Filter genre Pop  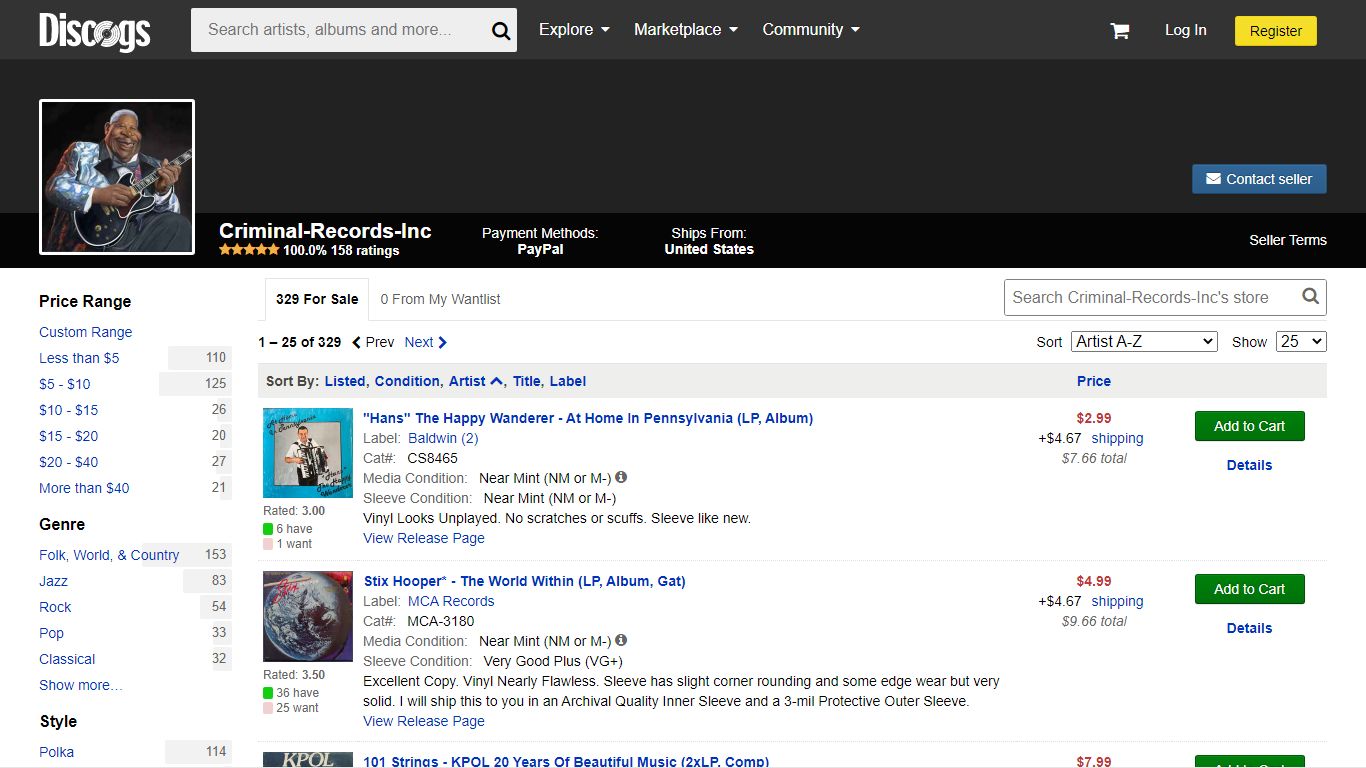tap(51, 633)
